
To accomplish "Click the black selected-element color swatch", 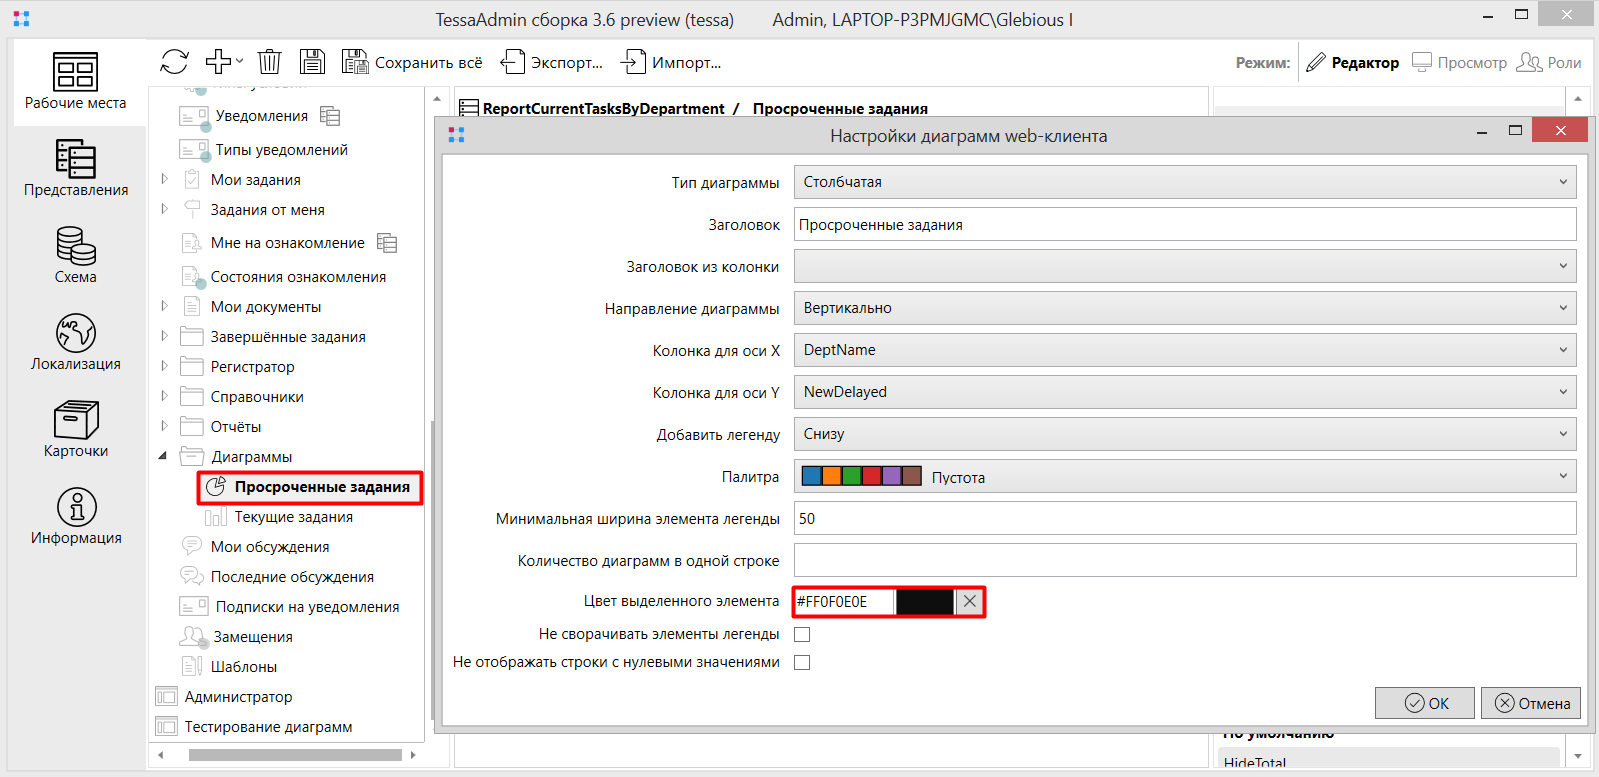I will (x=924, y=602).
